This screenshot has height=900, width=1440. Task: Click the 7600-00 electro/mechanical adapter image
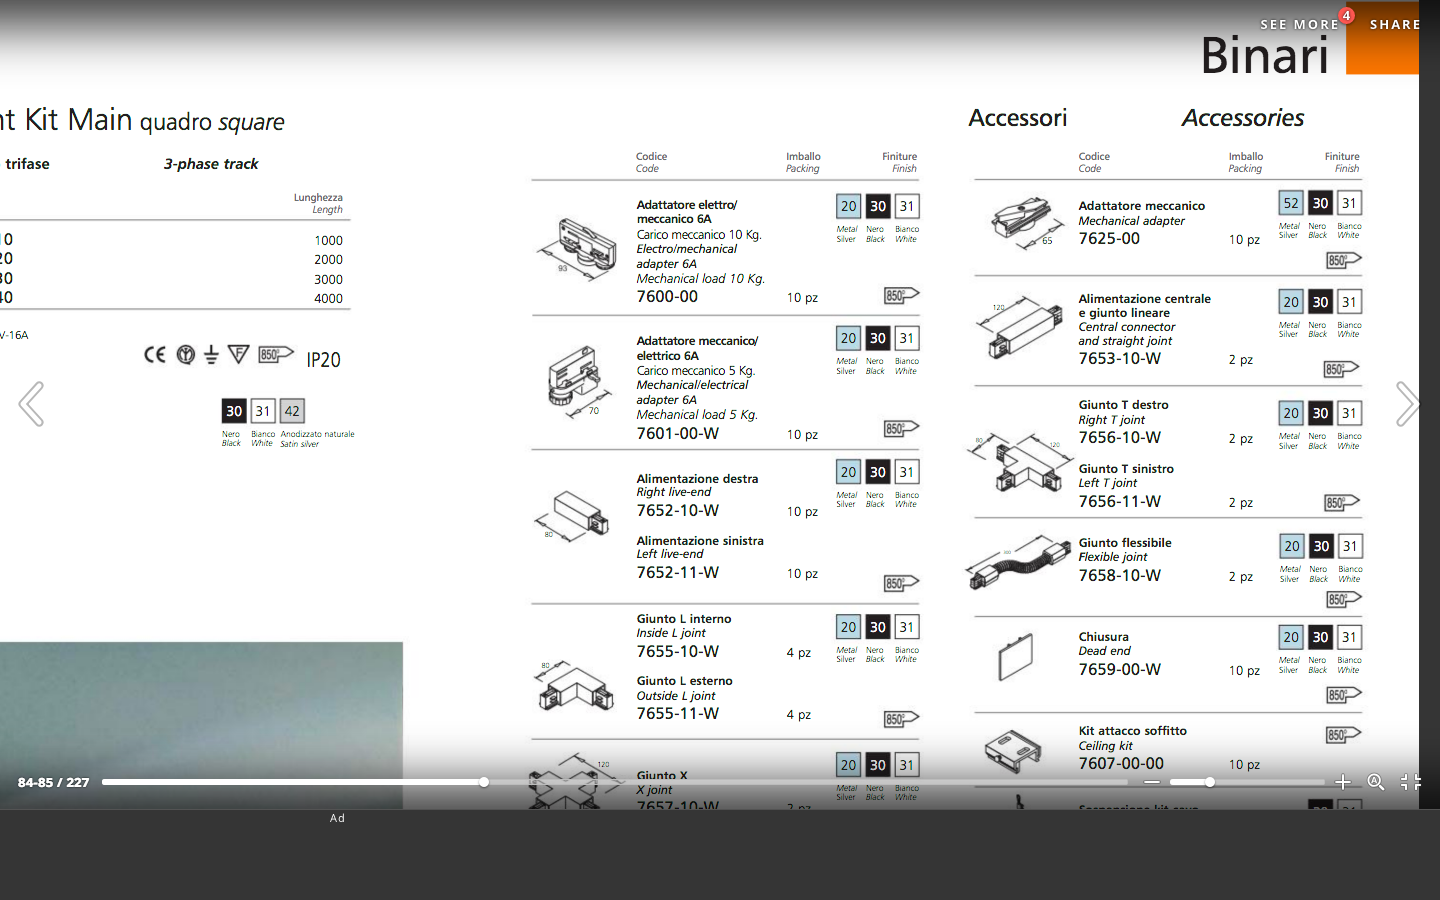(x=576, y=248)
